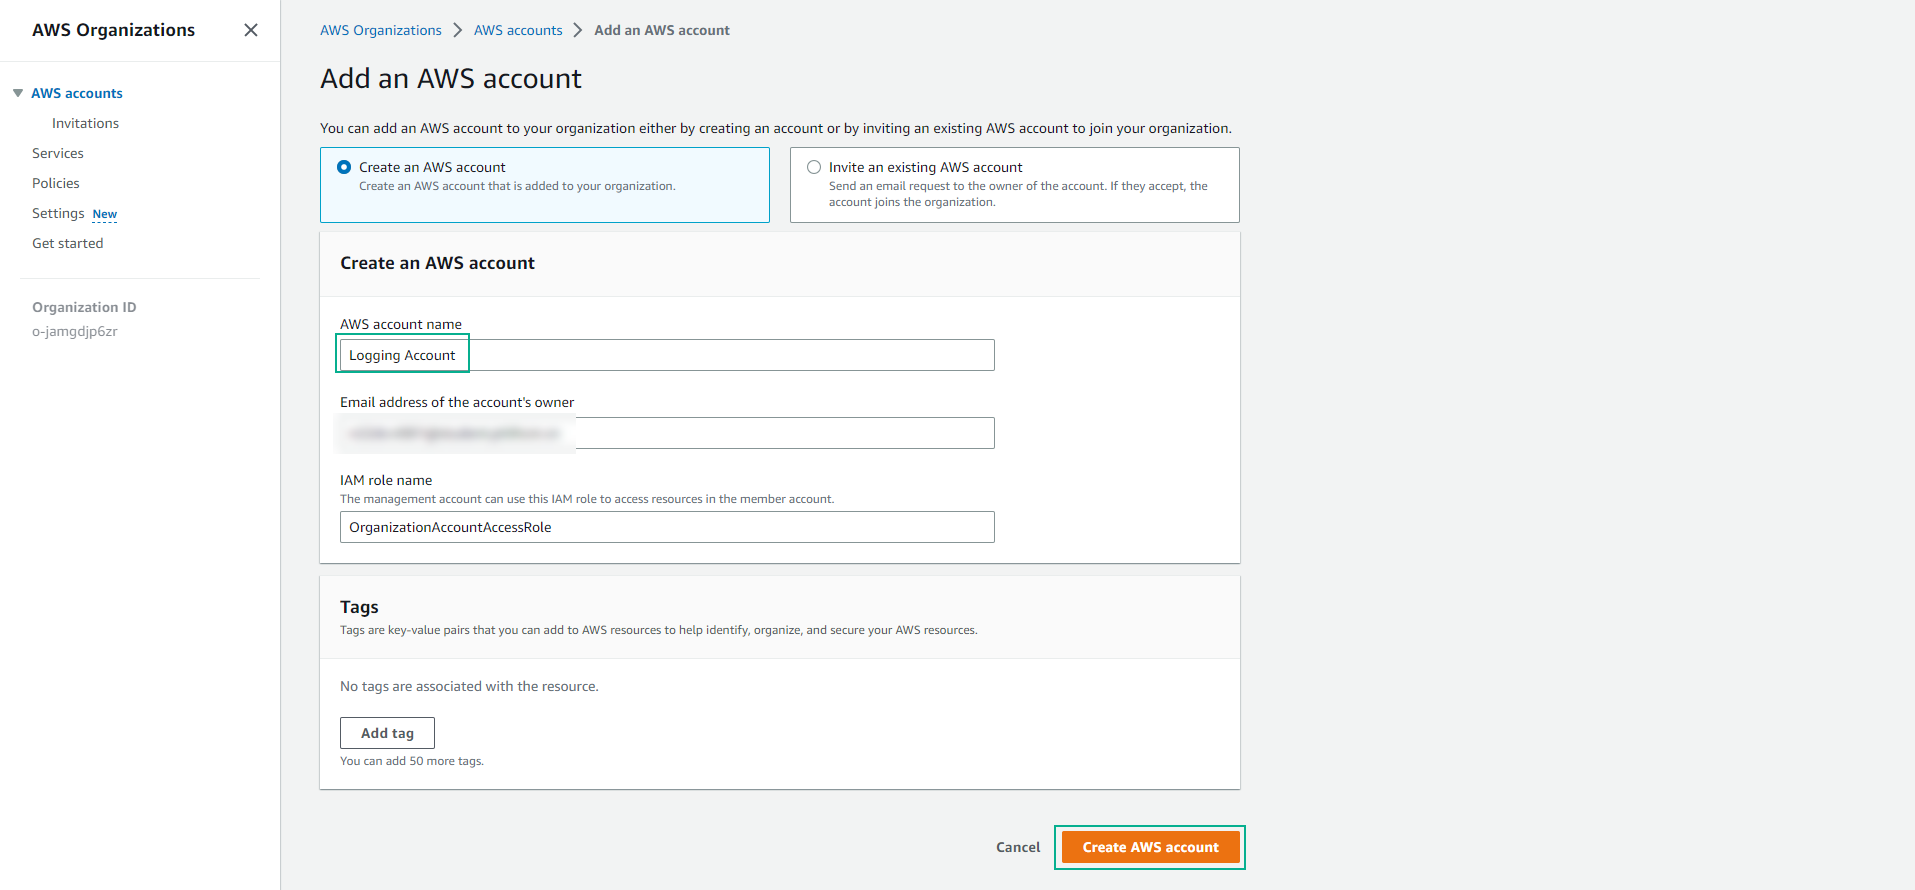Open the Services page
Image resolution: width=1915 pixels, height=890 pixels.
pyautogui.click(x=58, y=153)
